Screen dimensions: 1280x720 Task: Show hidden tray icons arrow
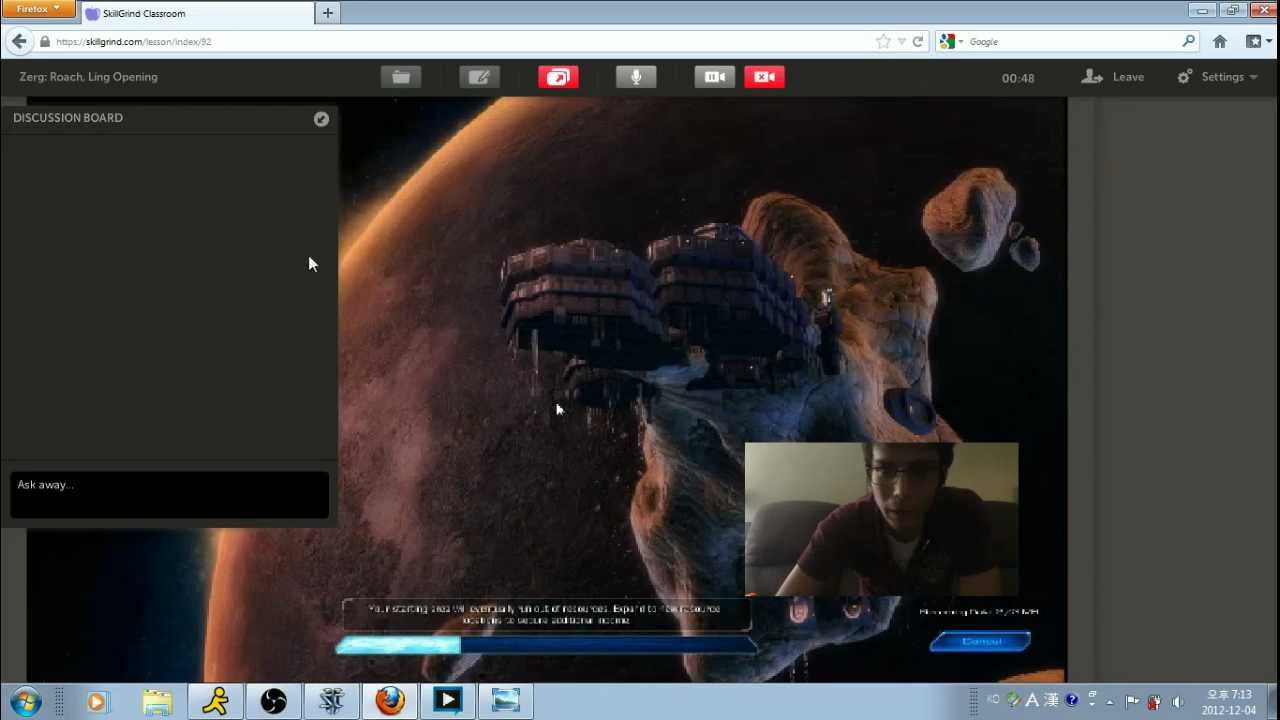1110,702
